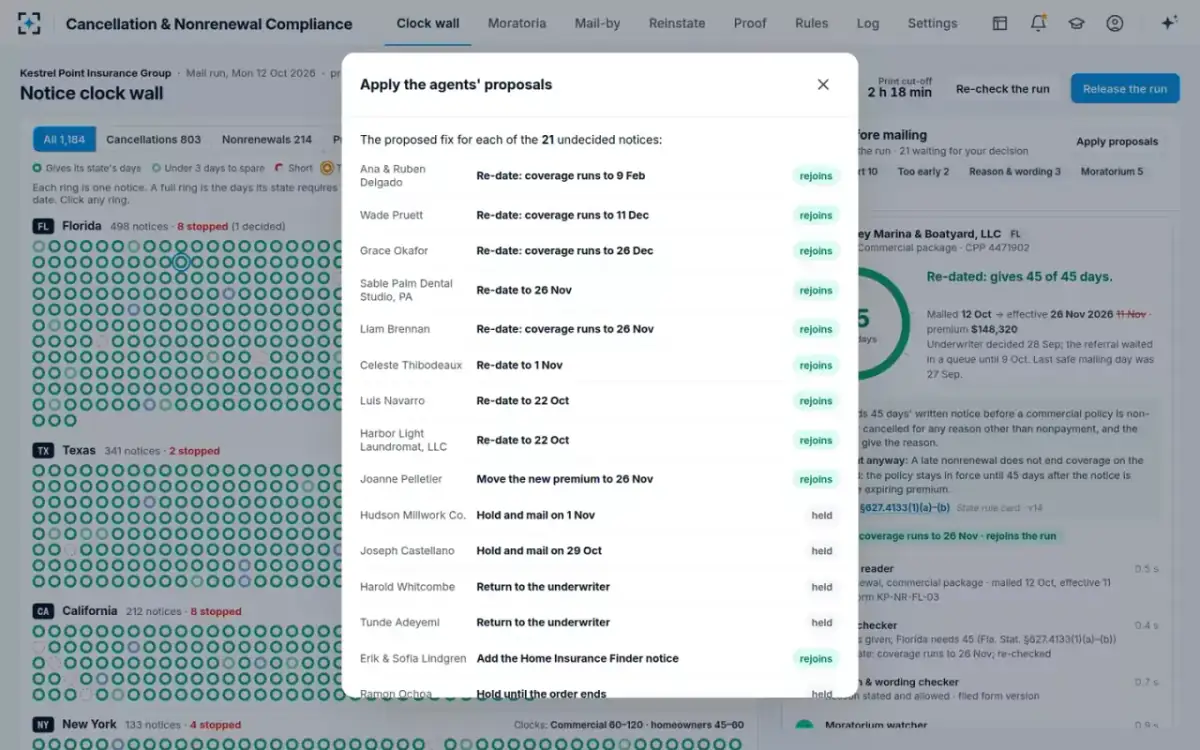Open the Settings tab

(932, 23)
